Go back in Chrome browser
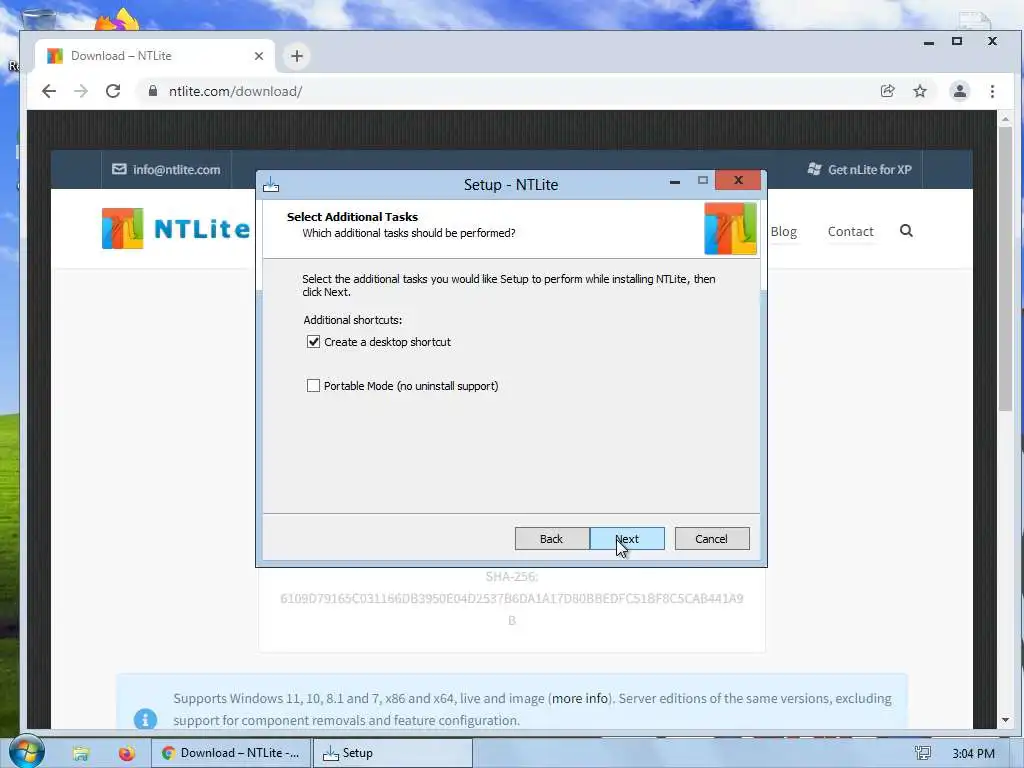 coord(49,91)
